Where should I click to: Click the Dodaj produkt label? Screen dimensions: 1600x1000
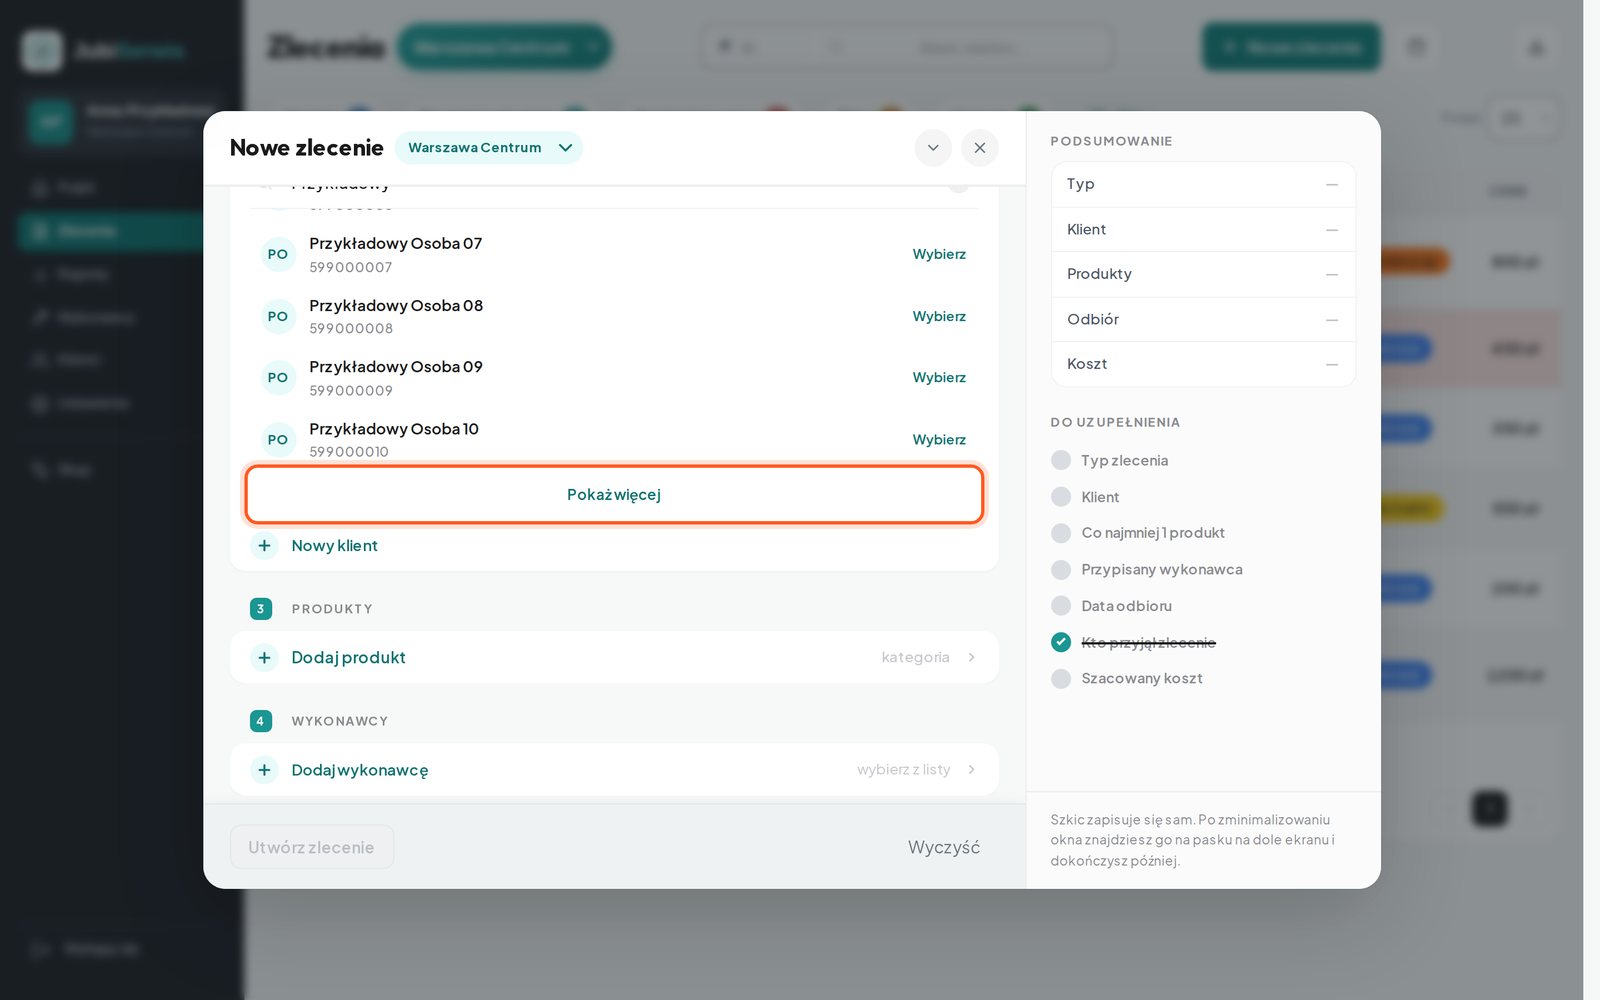click(348, 658)
